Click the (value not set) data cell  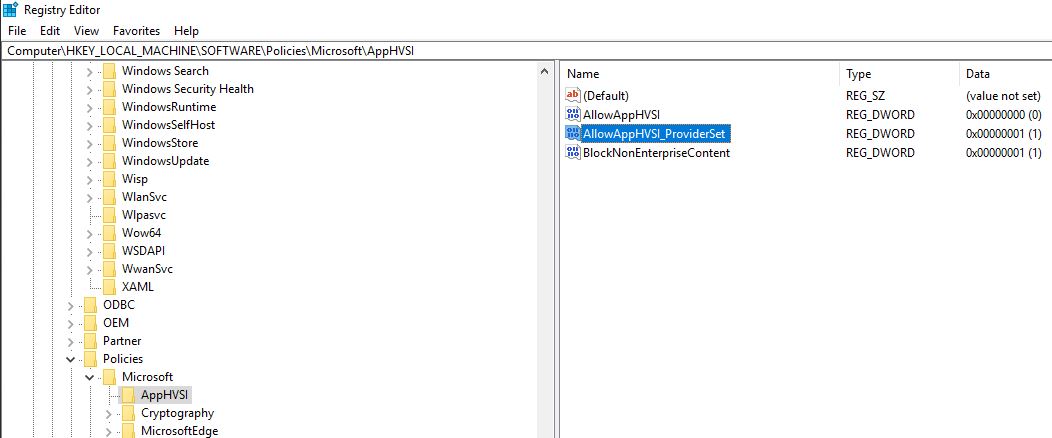click(1004, 96)
